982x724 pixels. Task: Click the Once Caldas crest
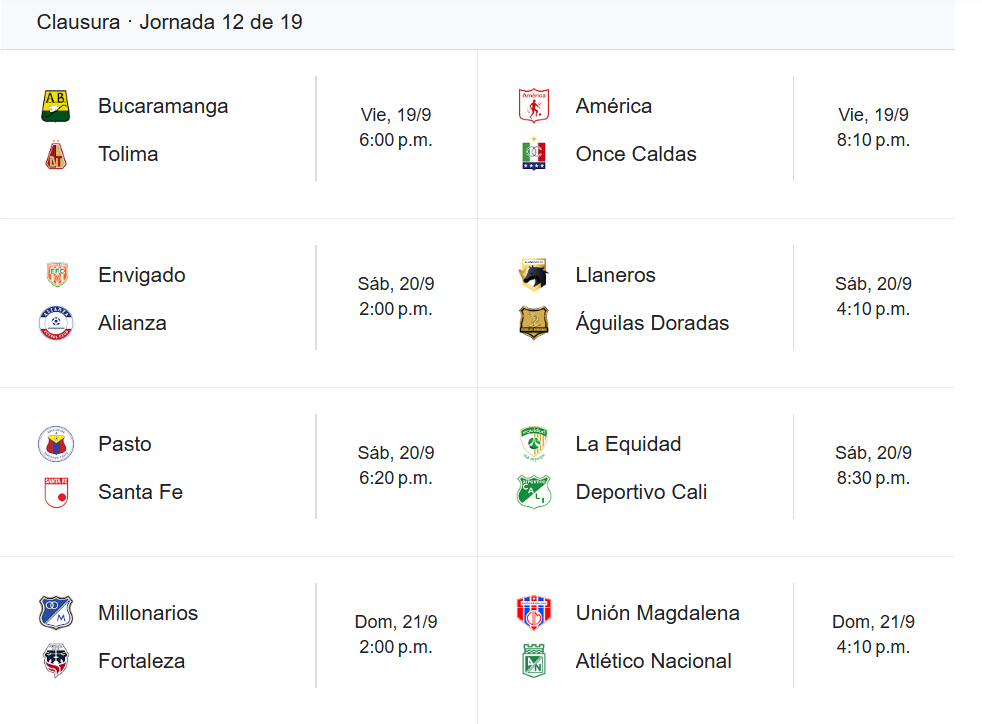(534, 154)
